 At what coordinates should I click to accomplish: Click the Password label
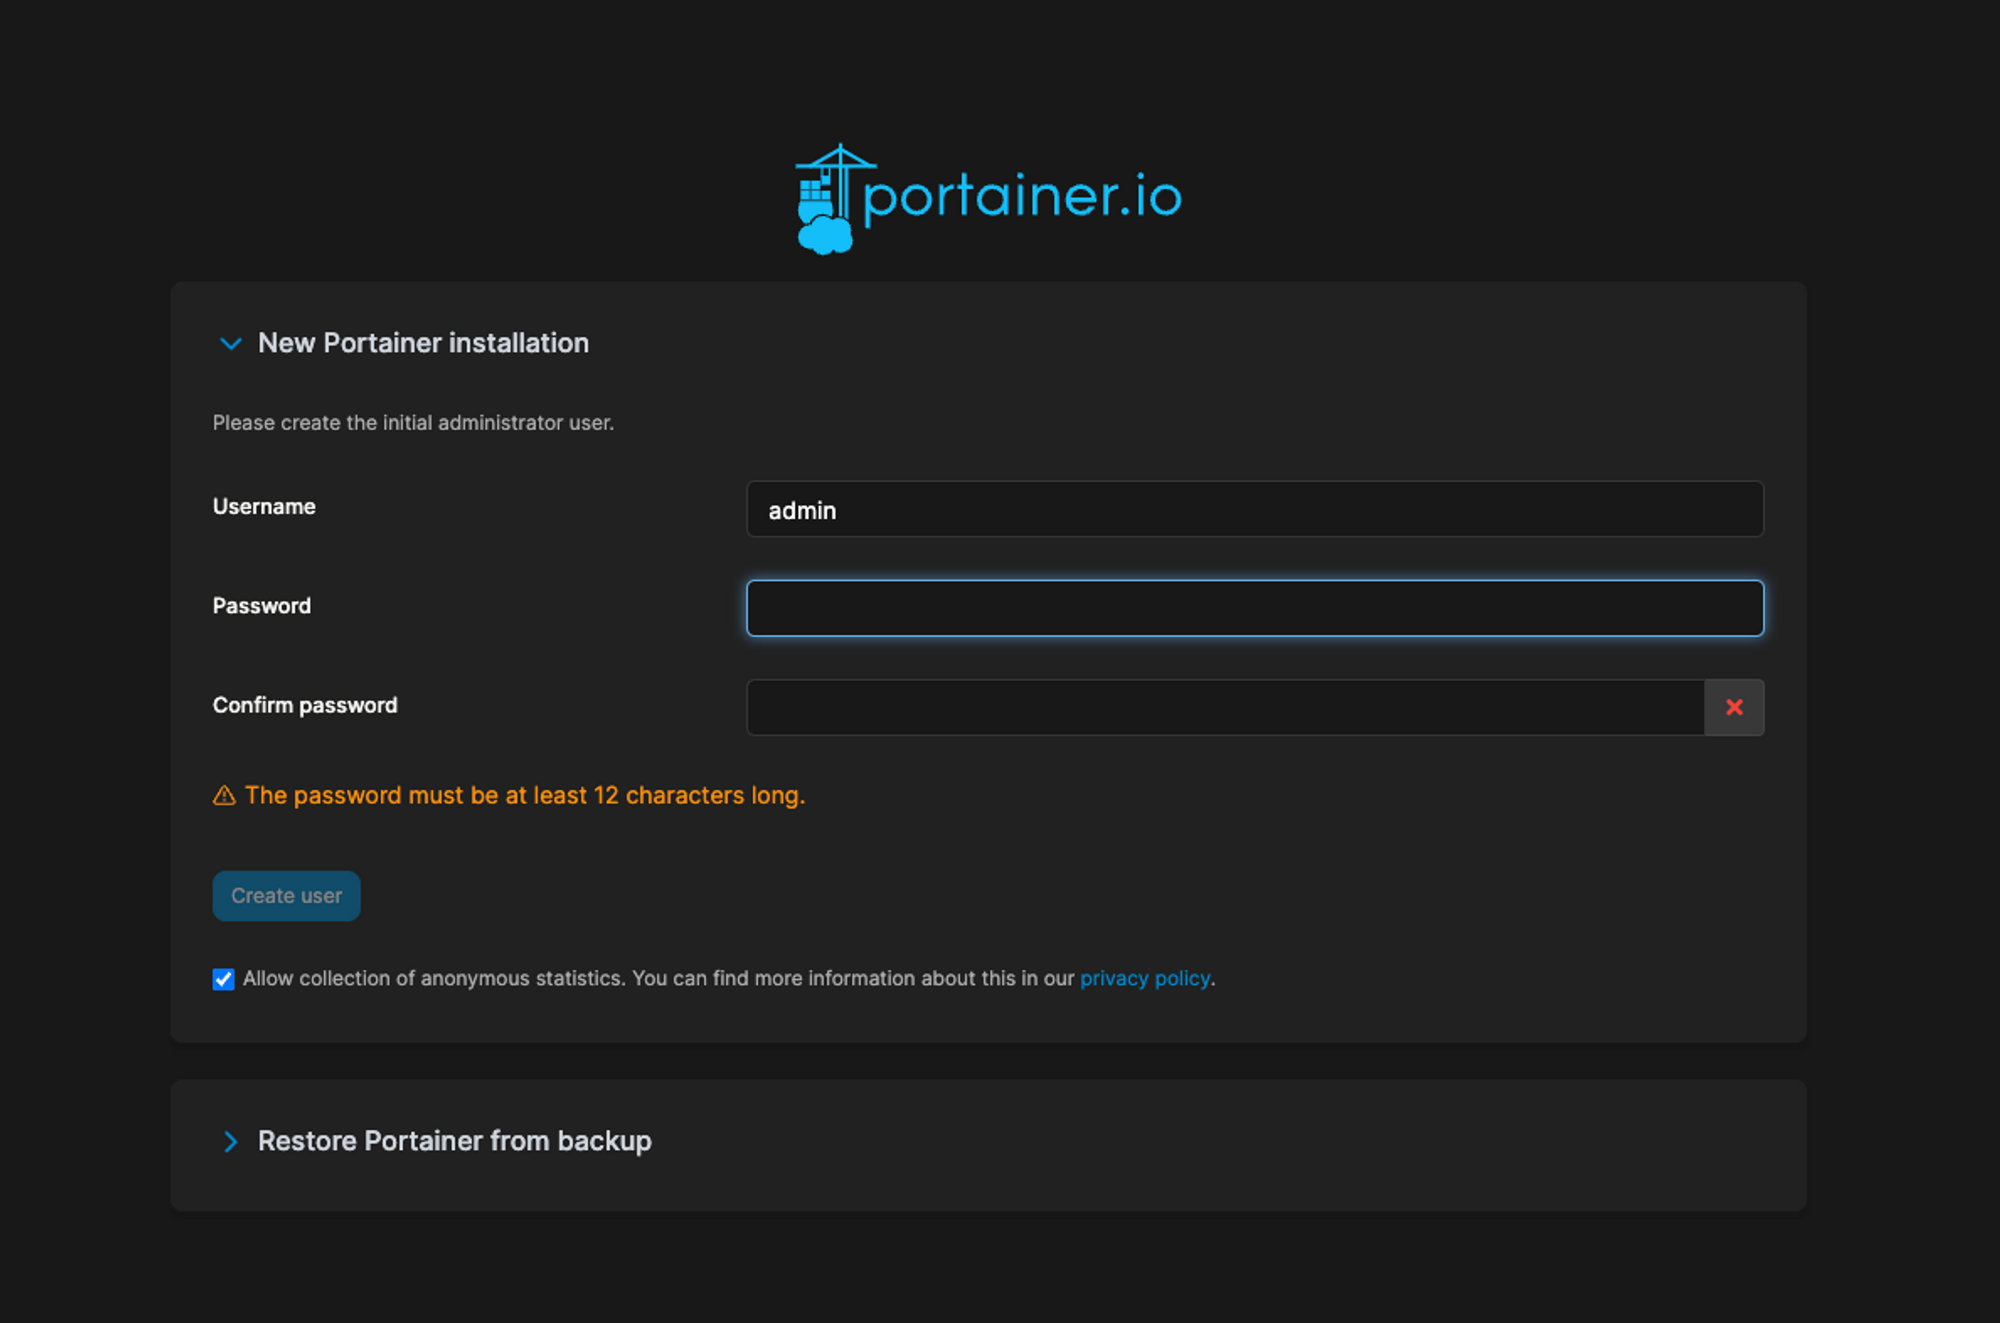point(262,605)
